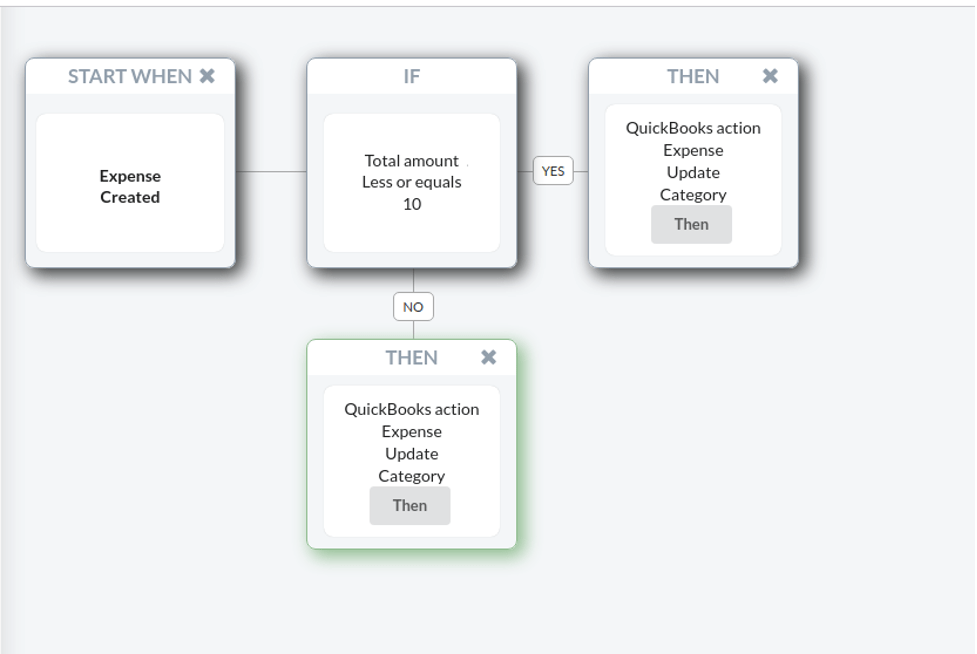Select the value 10 in the IF condition
The height and width of the screenshot is (654, 977).
[x=412, y=204]
